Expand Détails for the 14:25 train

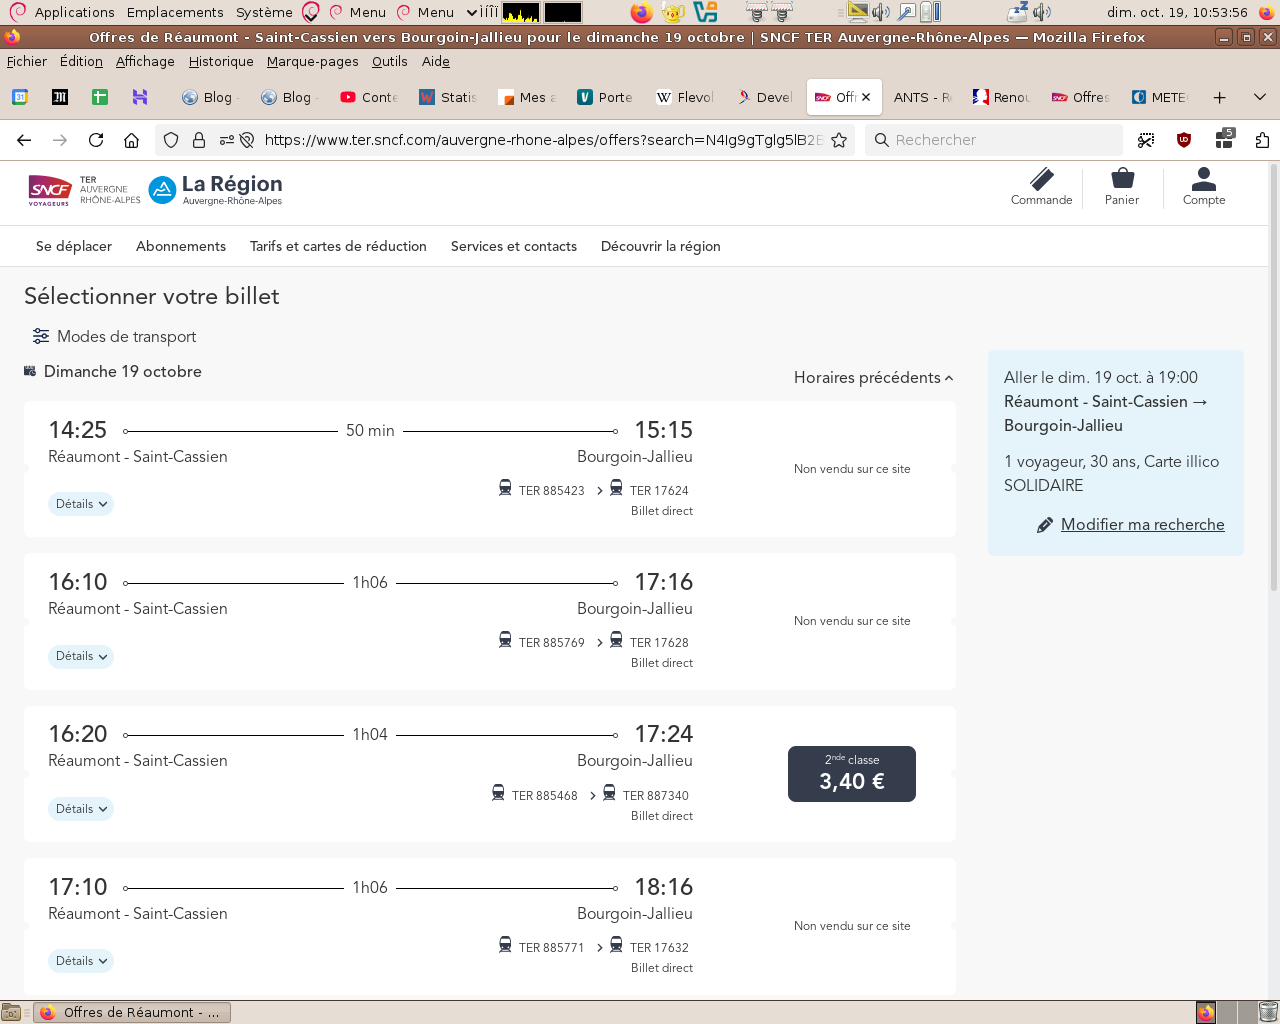click(81, 504)
